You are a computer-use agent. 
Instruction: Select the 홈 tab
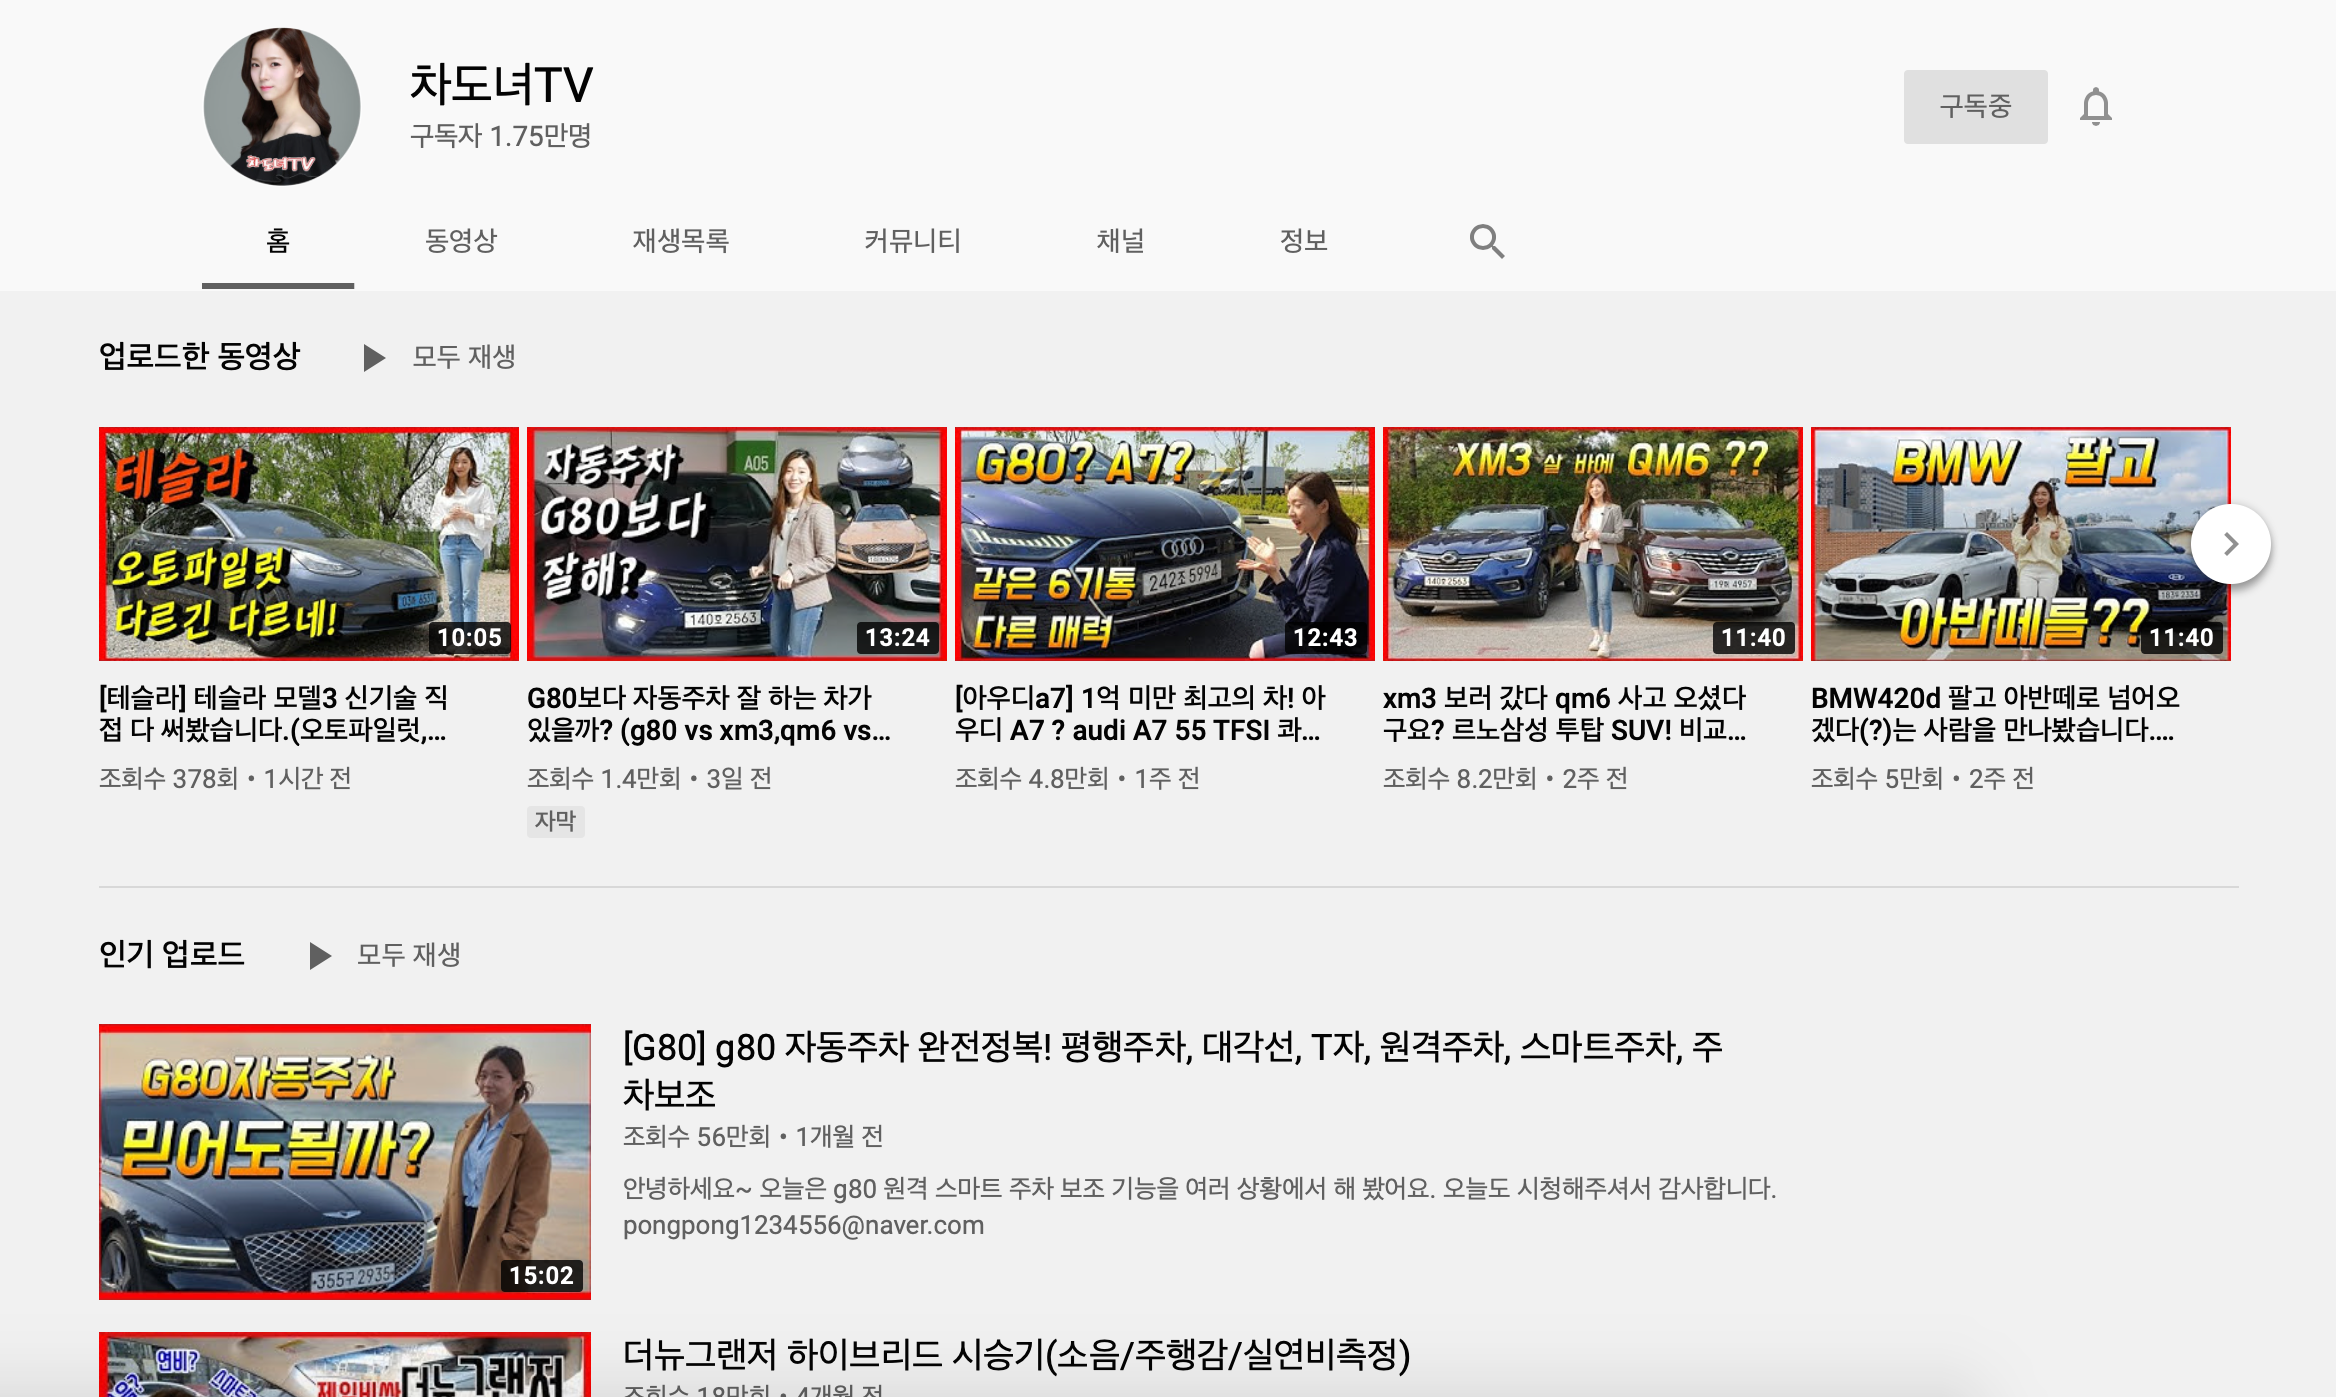pyautogui.click(x=278, y=241)
